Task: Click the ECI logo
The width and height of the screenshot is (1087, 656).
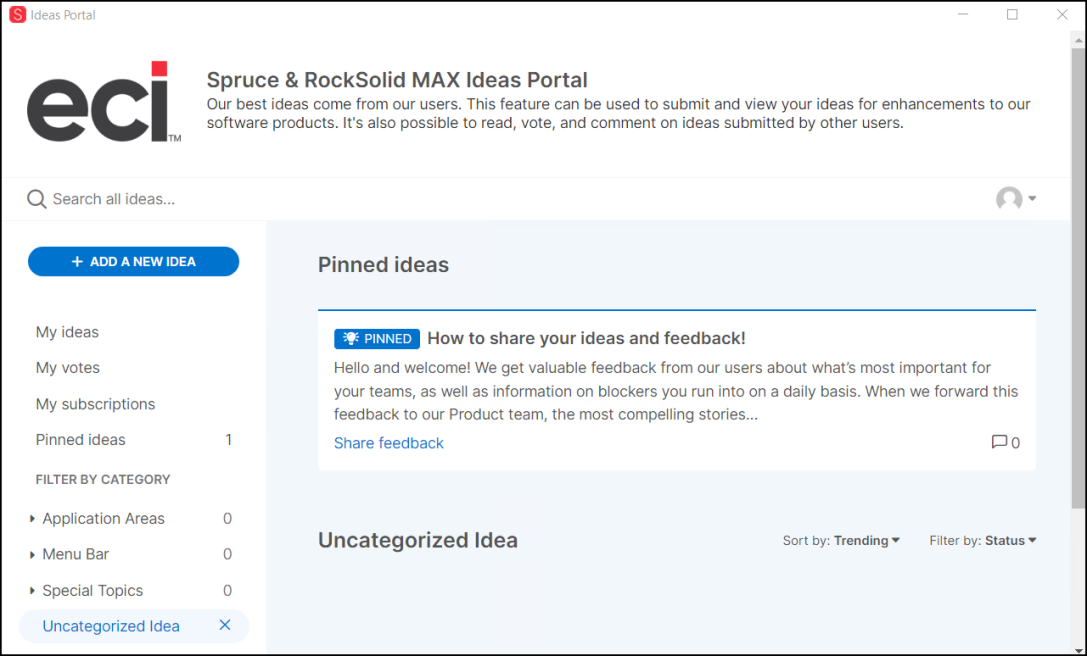Action: pos(104,102)
